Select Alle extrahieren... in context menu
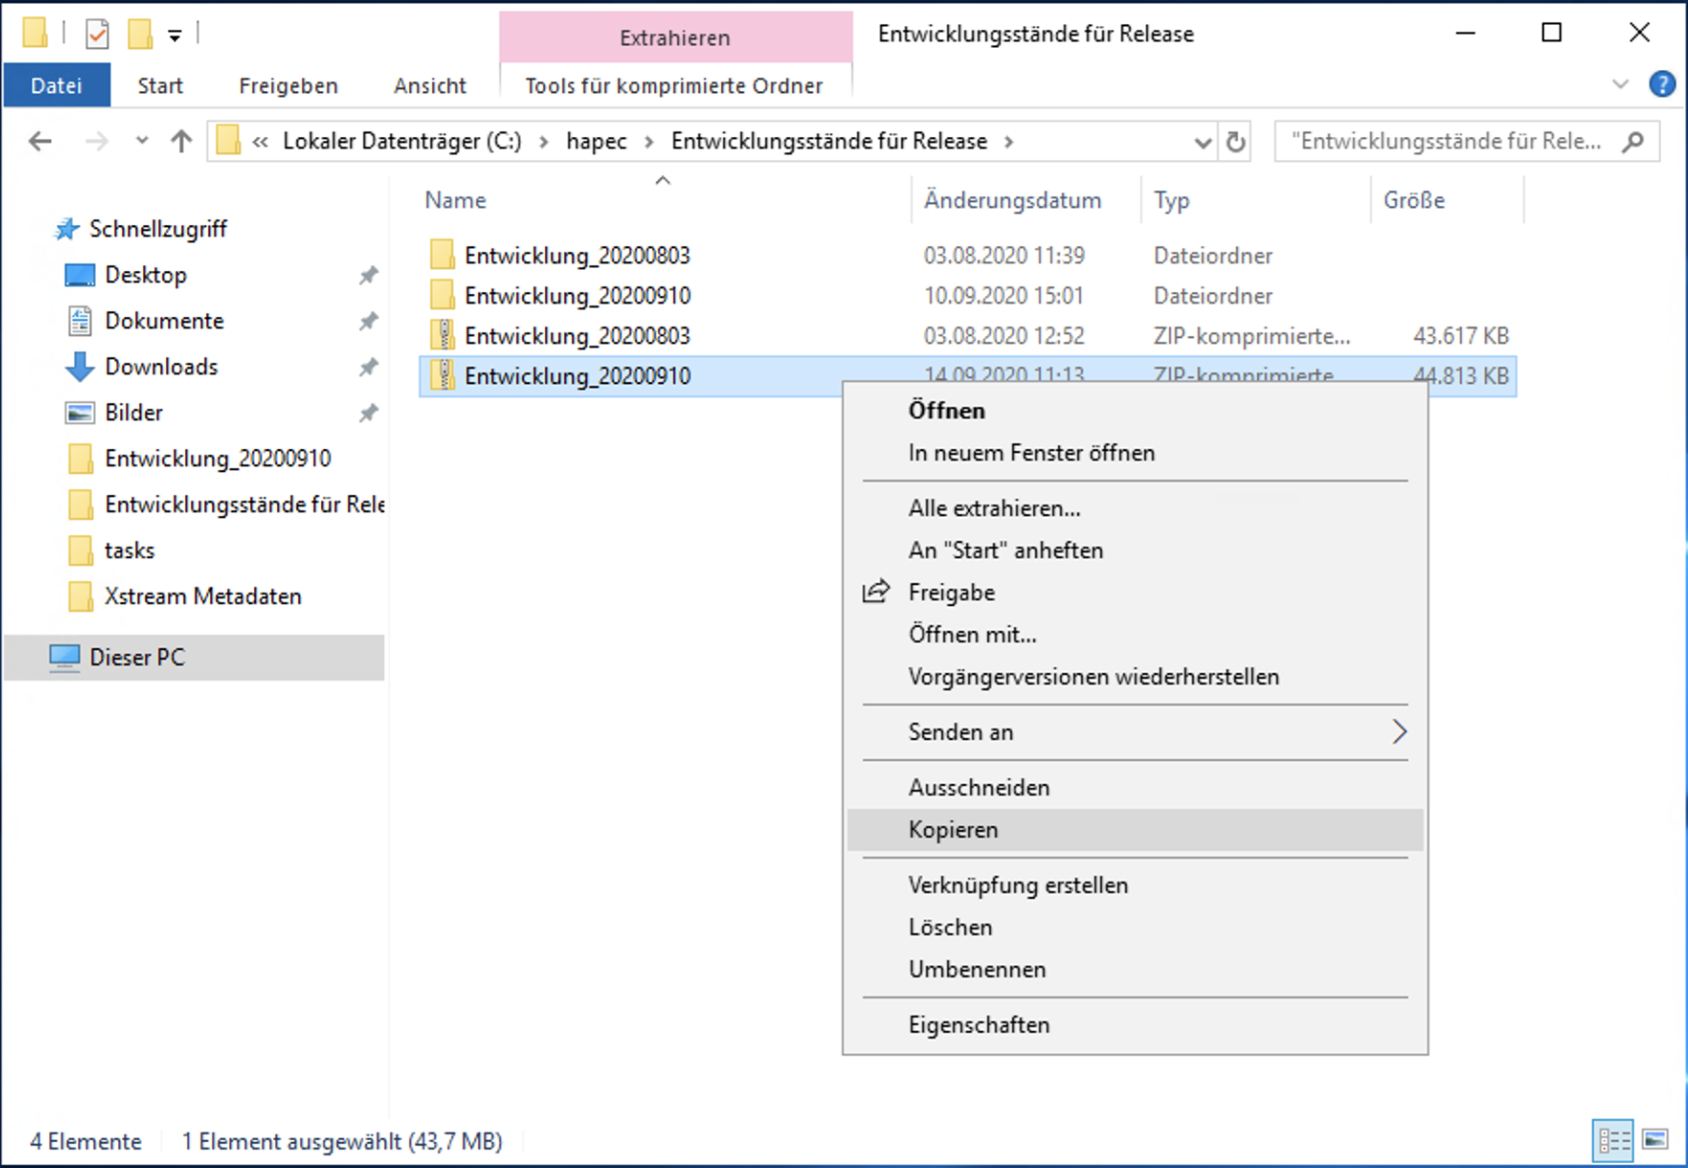This screenshot has height=1168, width=1688. coord(994,508)
